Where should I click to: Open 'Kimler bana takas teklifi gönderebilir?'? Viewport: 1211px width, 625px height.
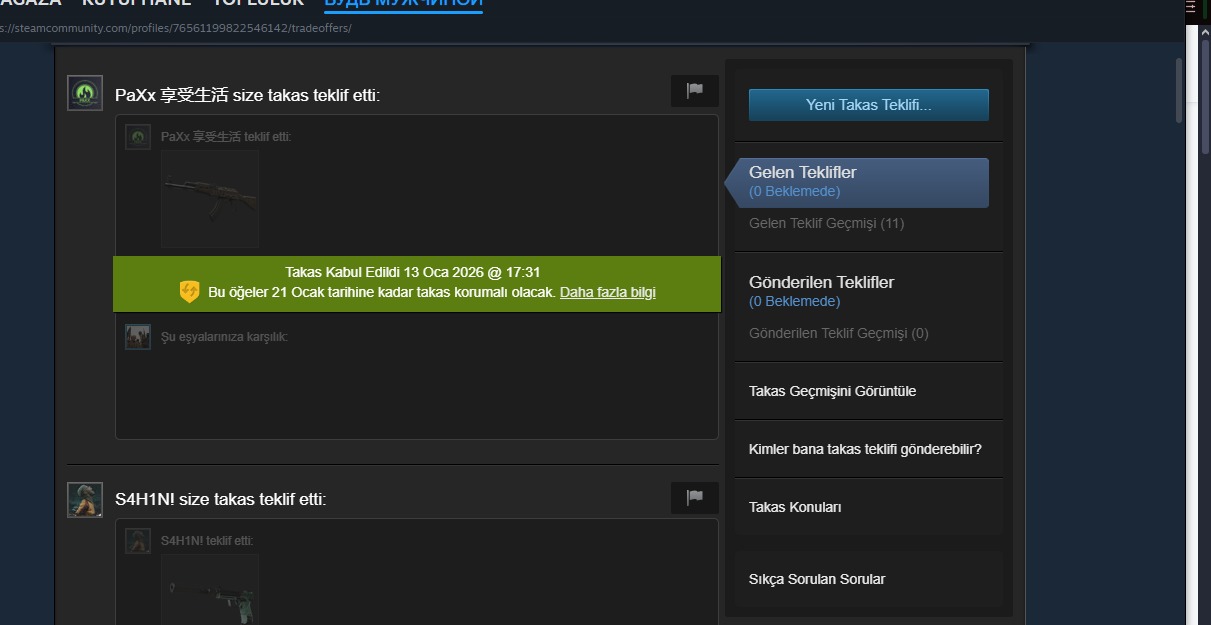[x=865, y=449]
